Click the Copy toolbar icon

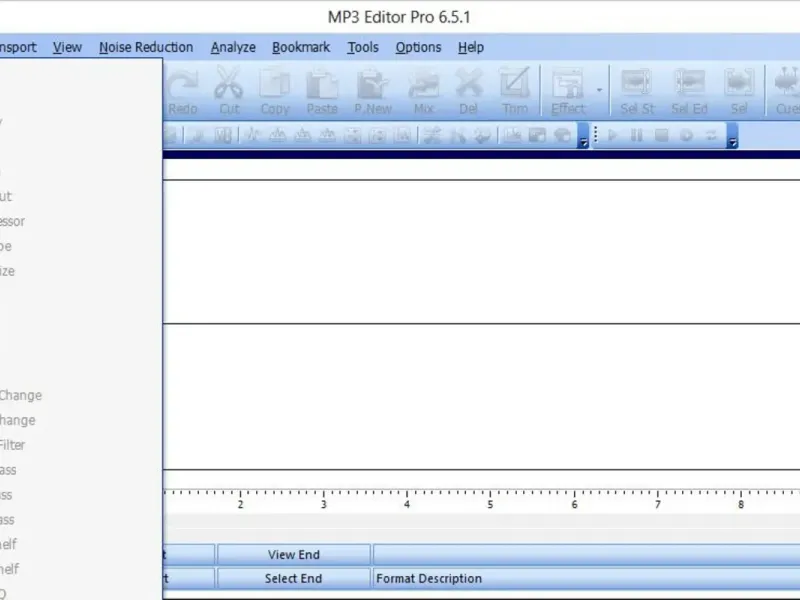pyautogui.click(x=275, y=91)
